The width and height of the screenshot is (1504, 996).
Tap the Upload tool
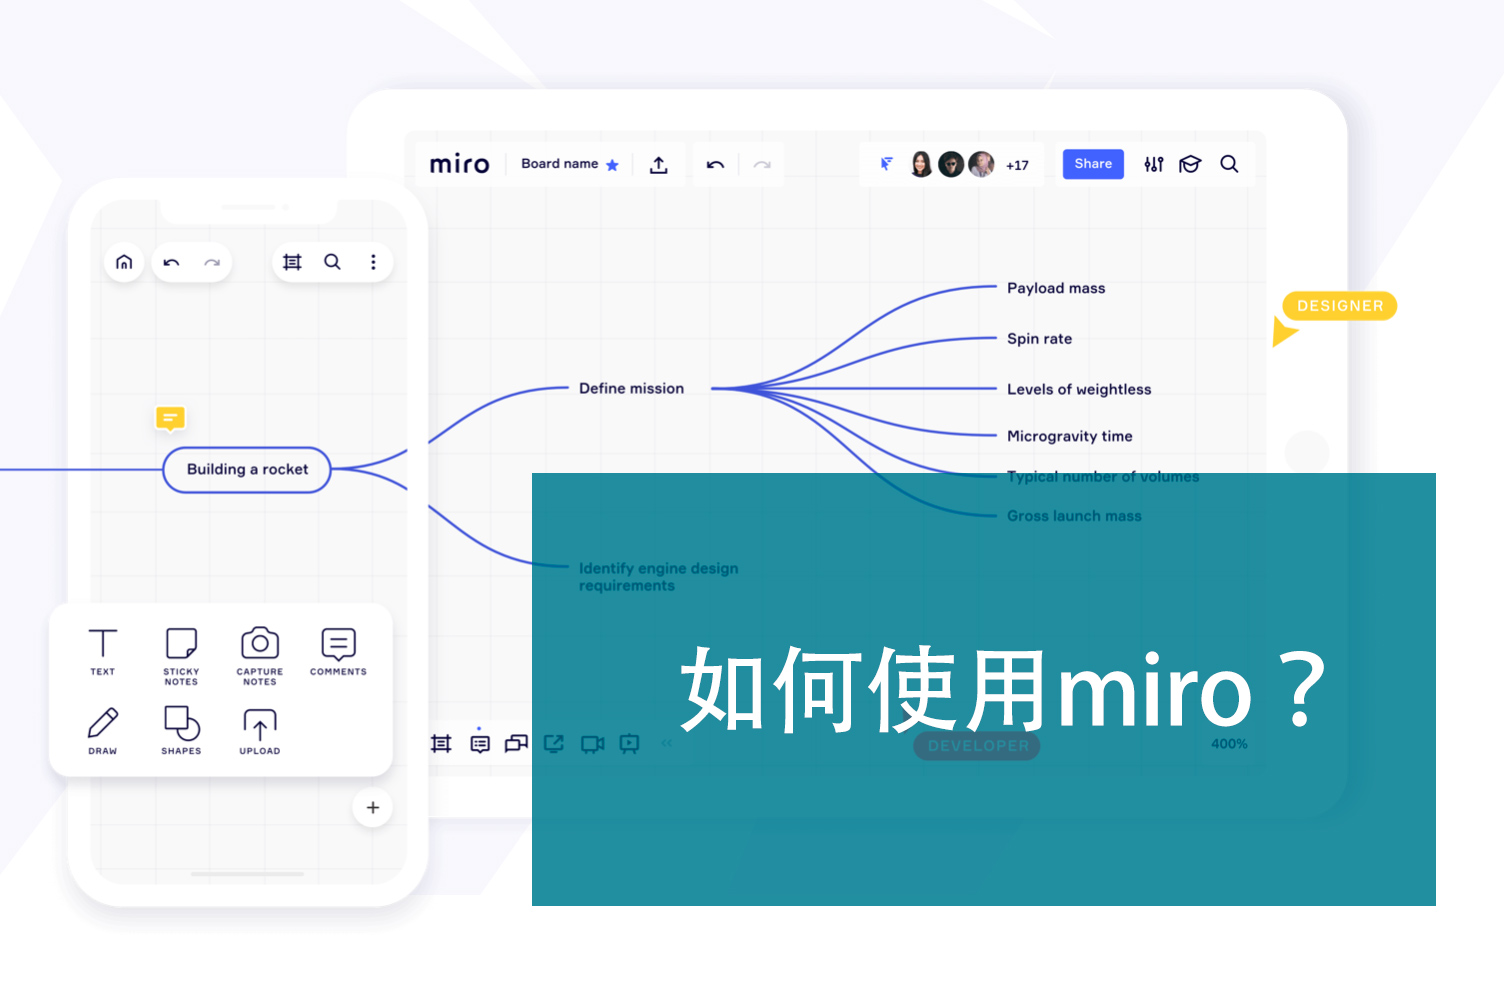260,729
